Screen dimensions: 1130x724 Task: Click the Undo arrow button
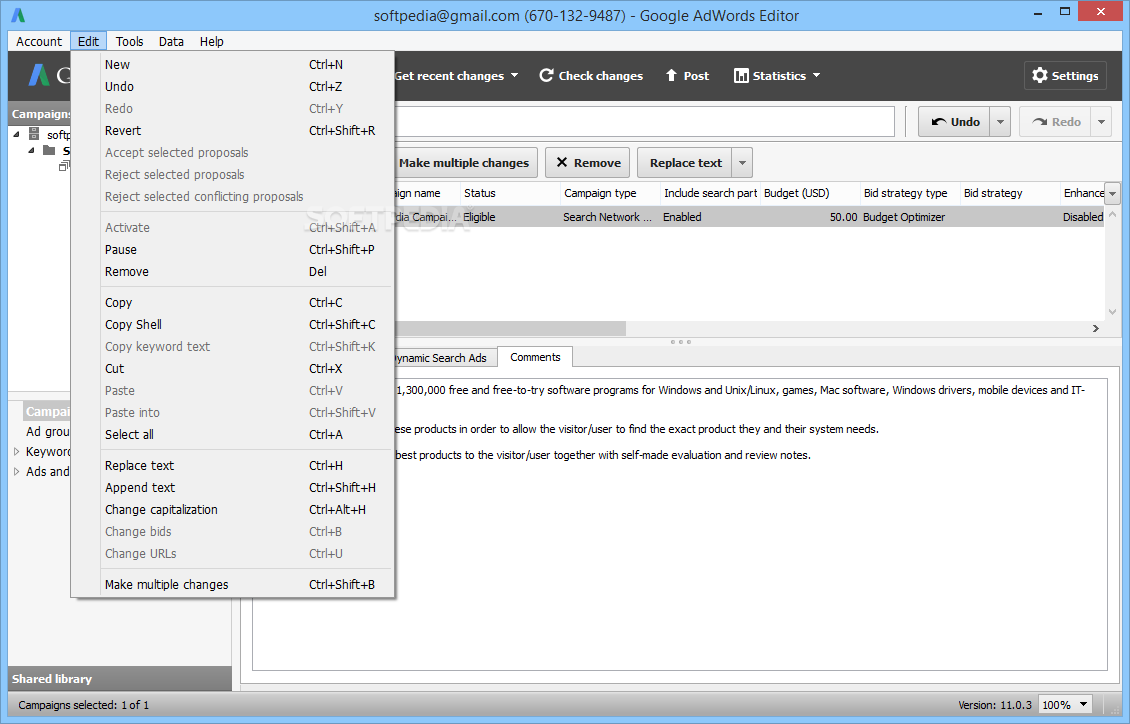954,122
